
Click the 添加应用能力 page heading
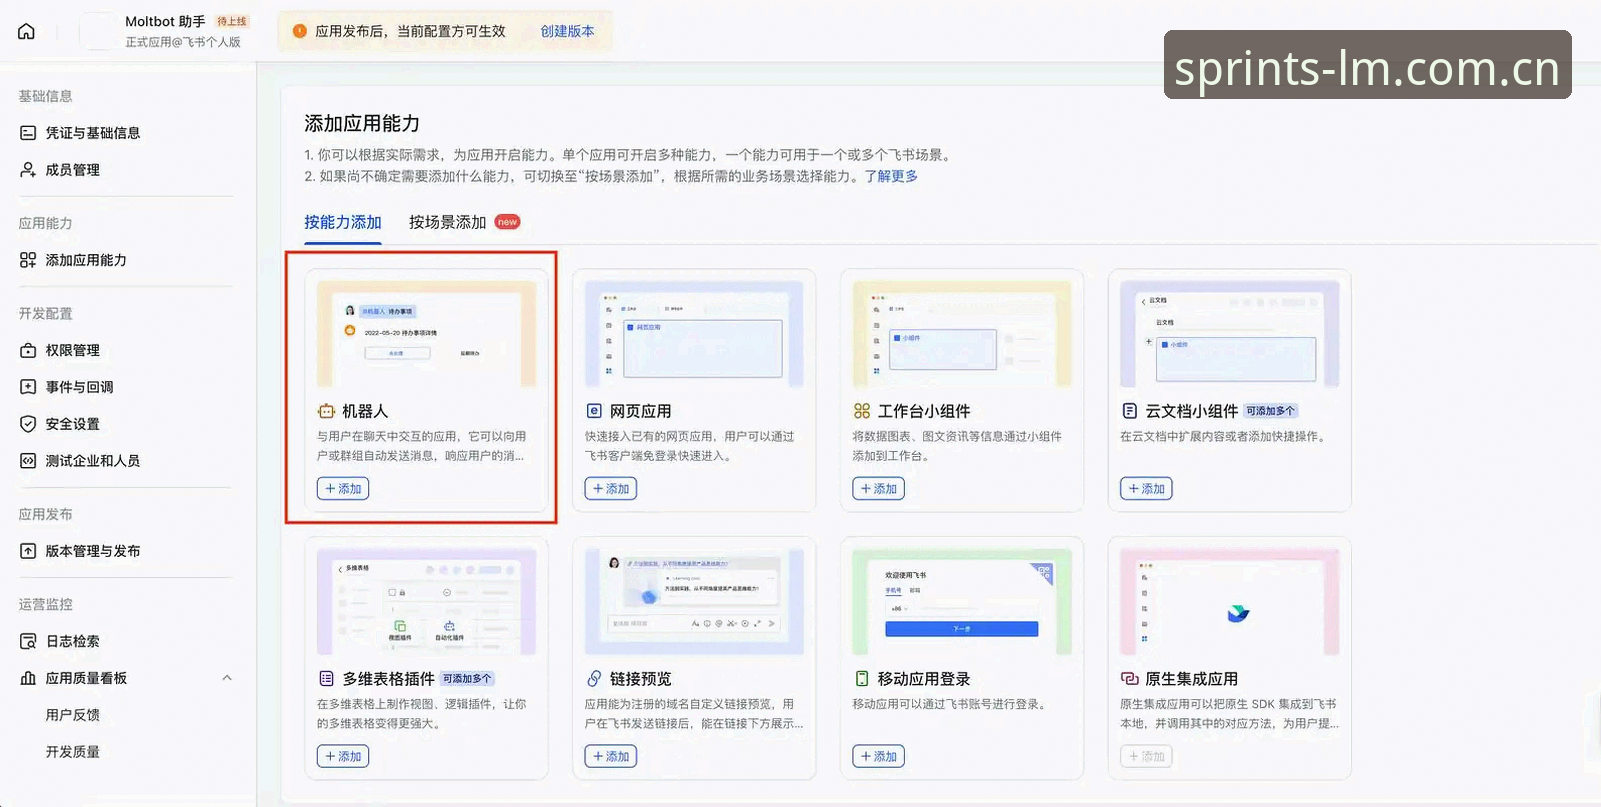pyautogui.click(x=362, y=124)
